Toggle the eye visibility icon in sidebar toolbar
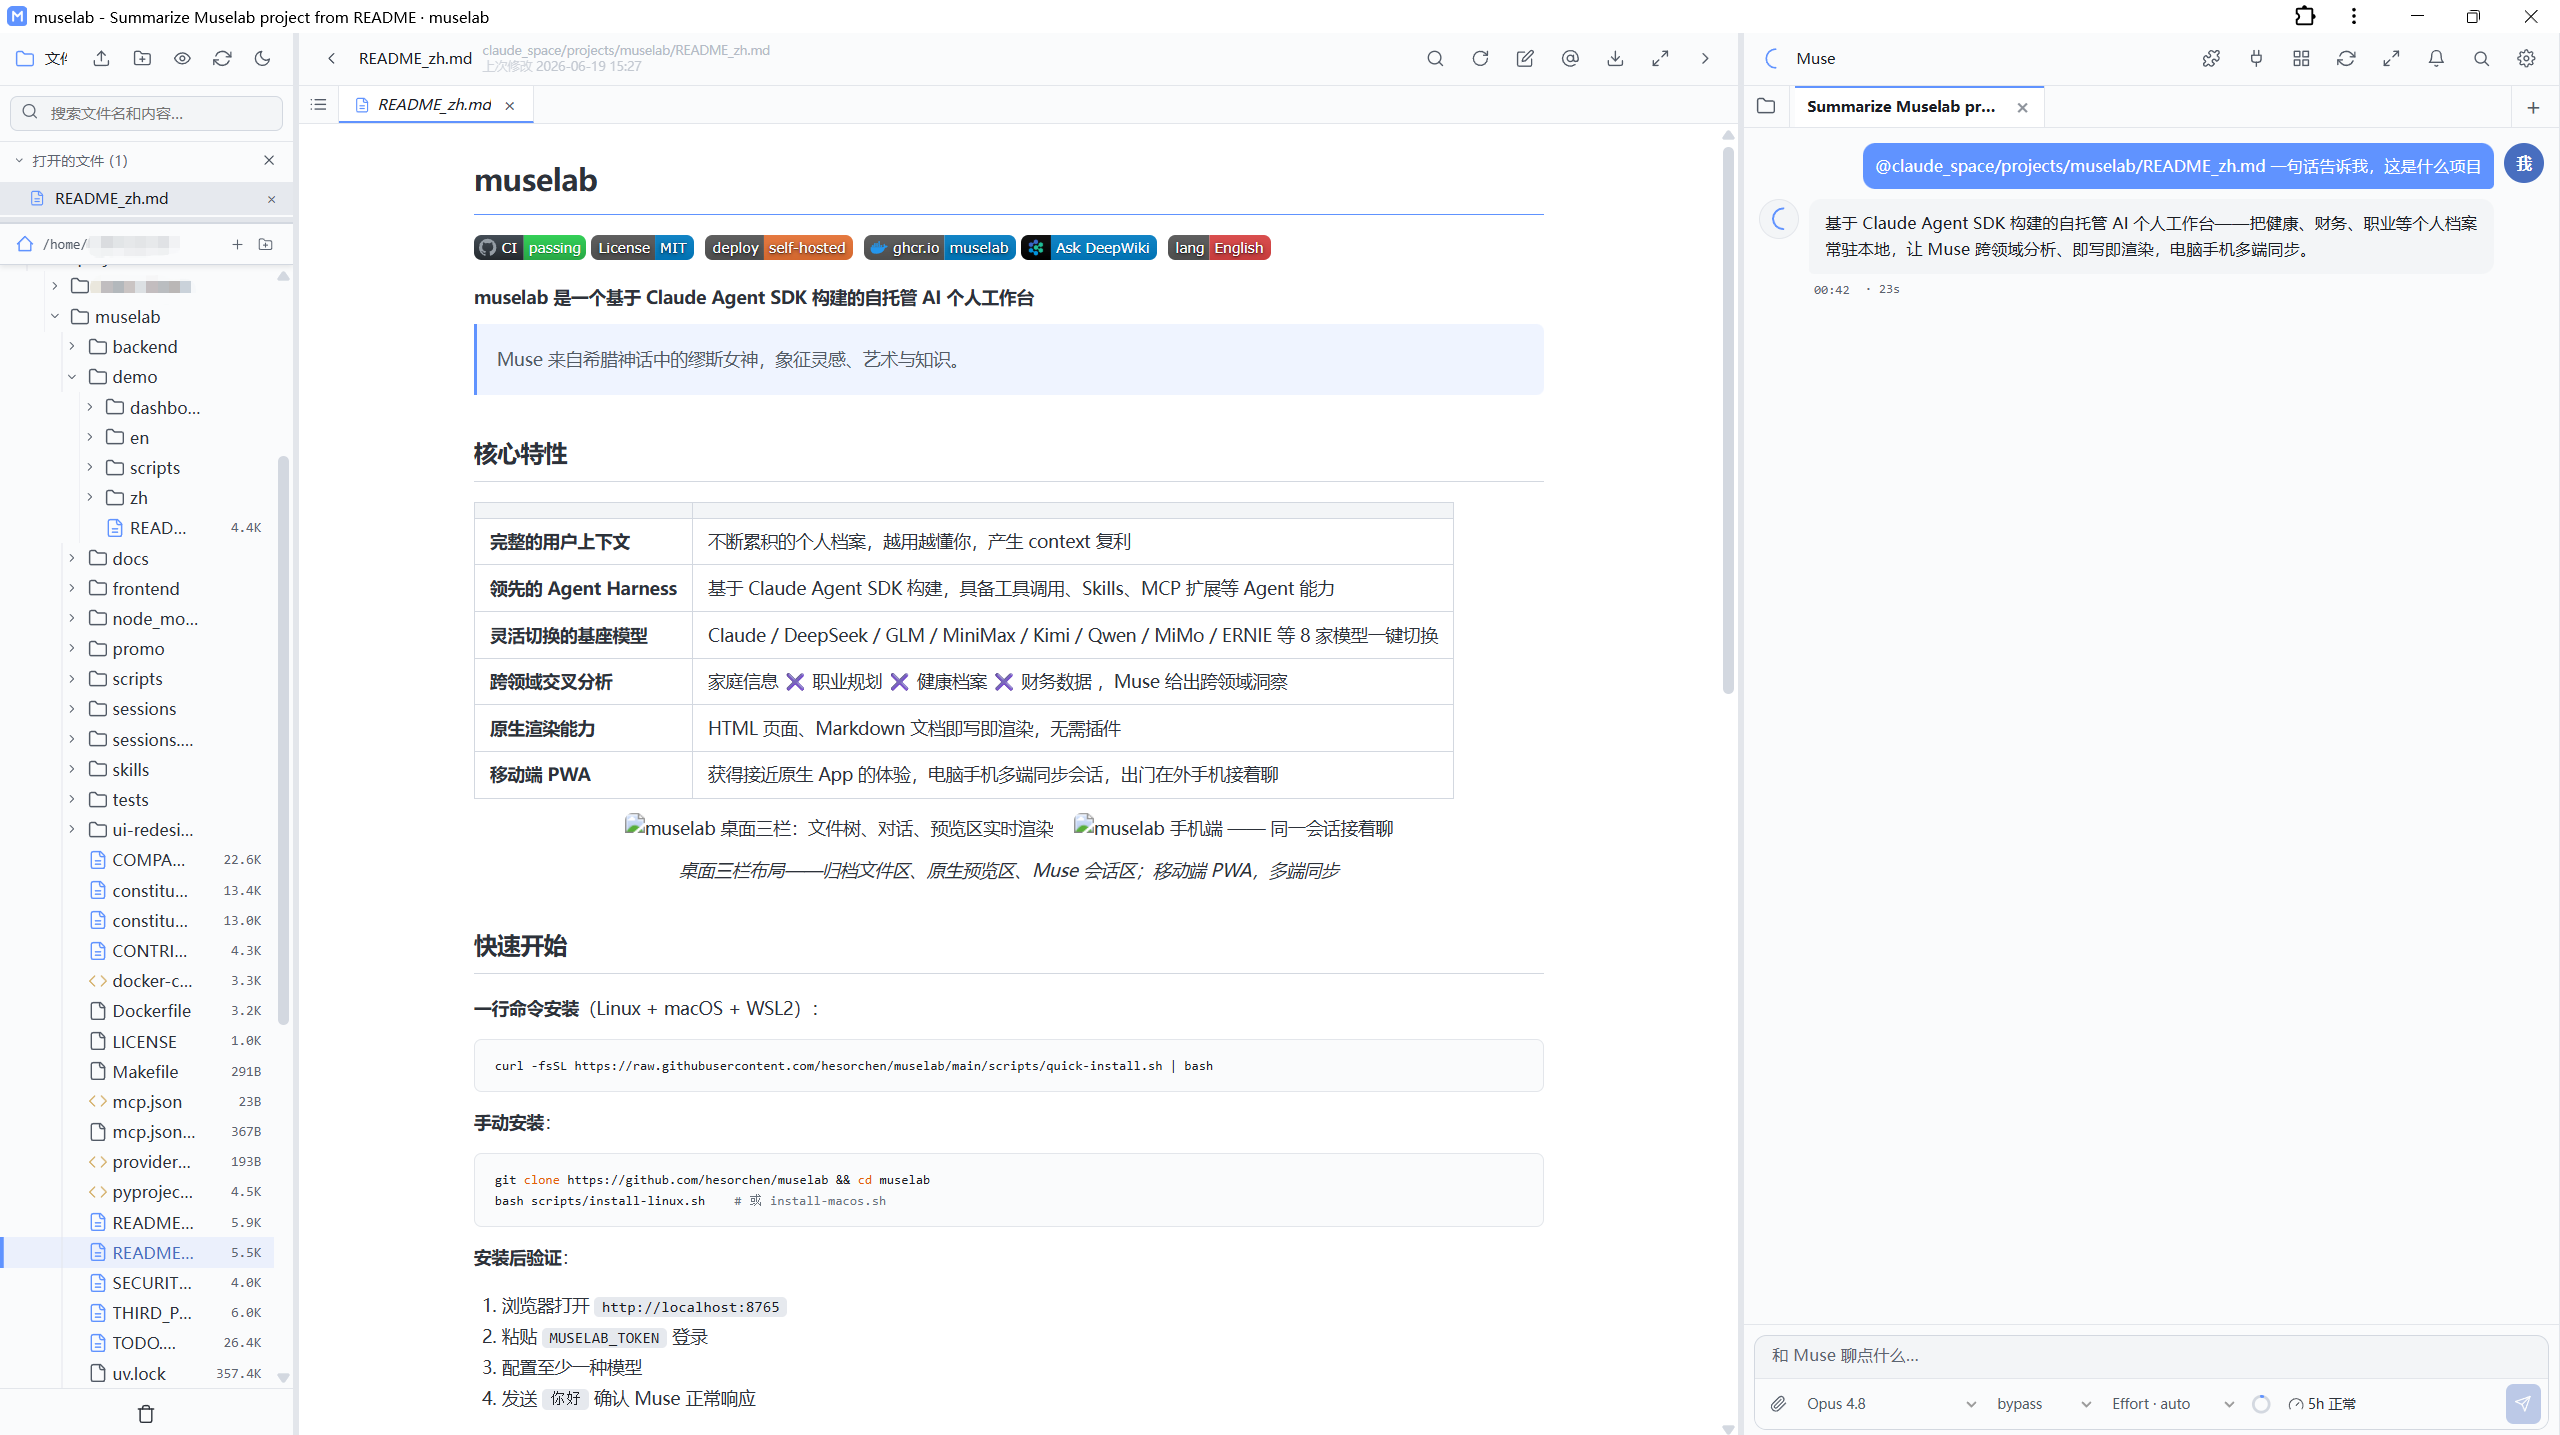This screenshot has height=1435, width=2560. pyautogui.click(x=182, y=58)
